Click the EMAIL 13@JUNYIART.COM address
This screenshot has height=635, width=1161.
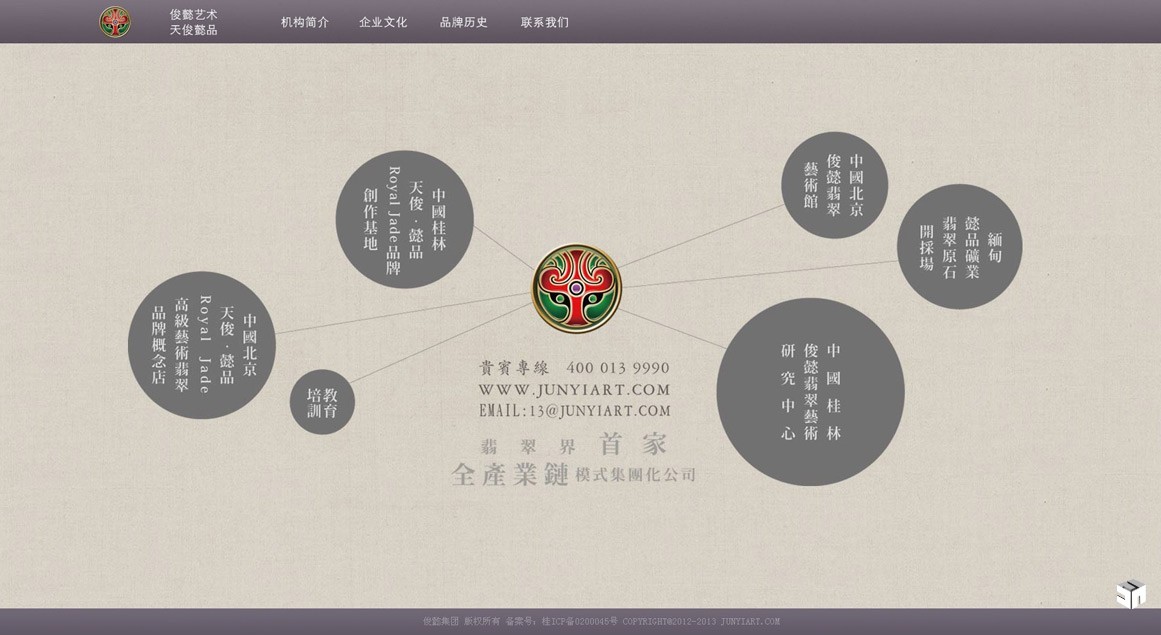[574, 411]
